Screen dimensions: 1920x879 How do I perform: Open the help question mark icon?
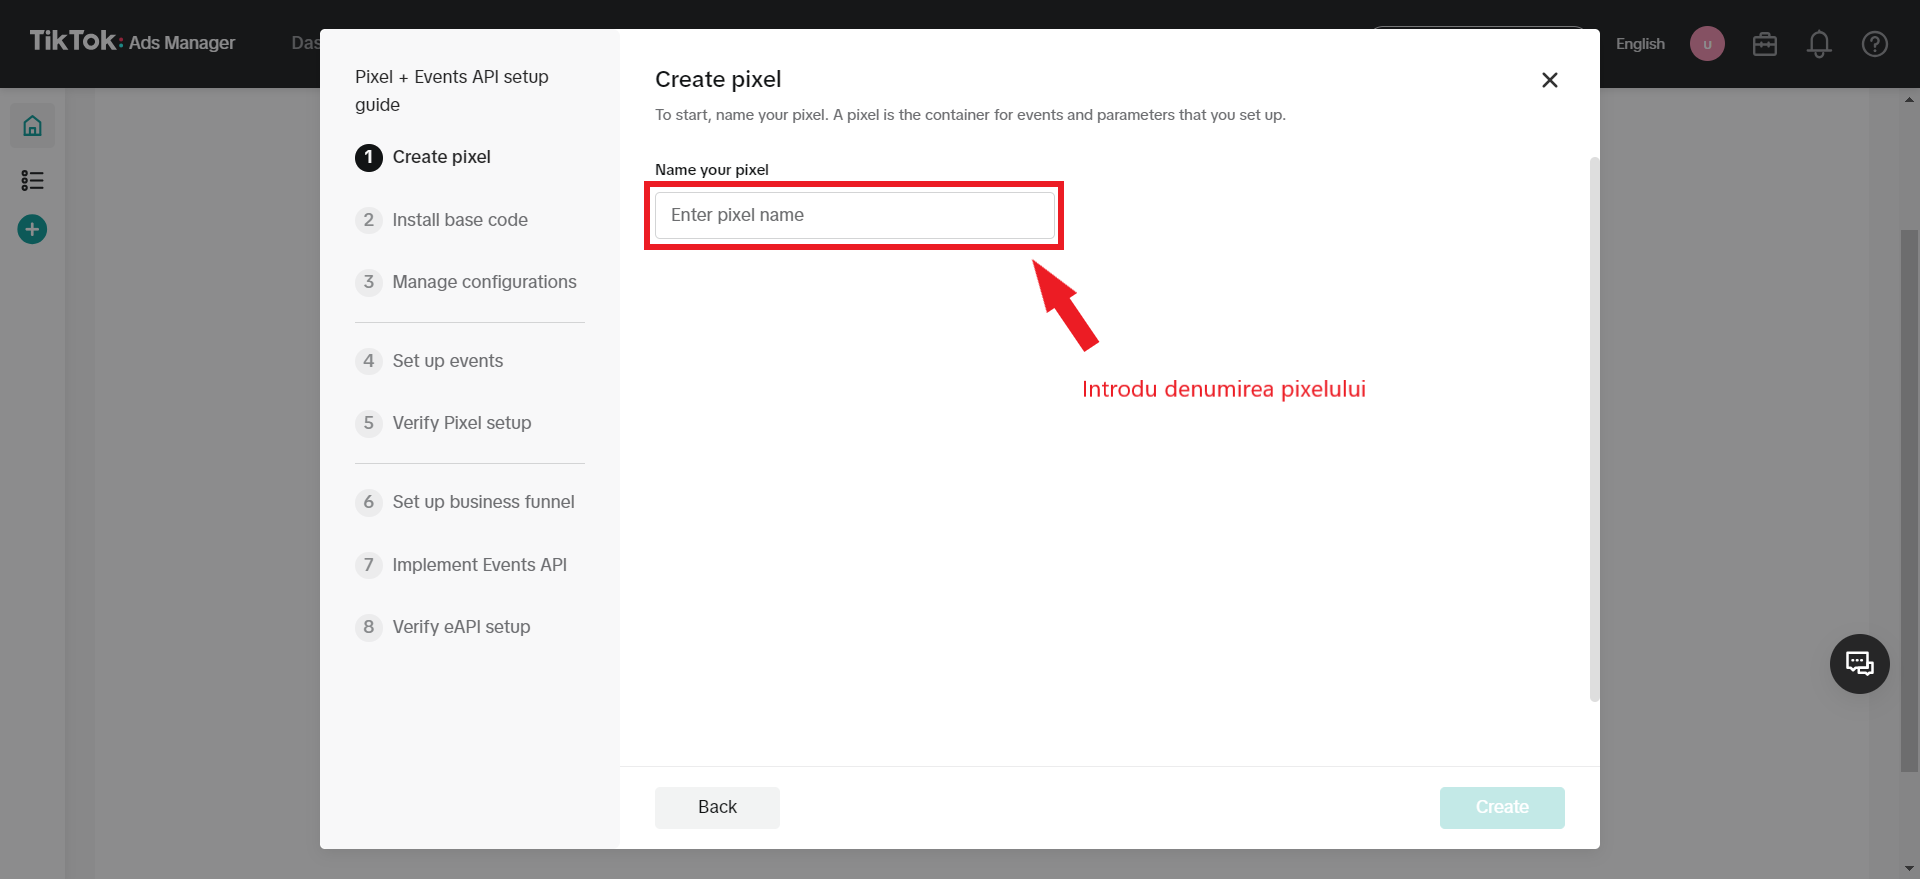(1874, 44)
